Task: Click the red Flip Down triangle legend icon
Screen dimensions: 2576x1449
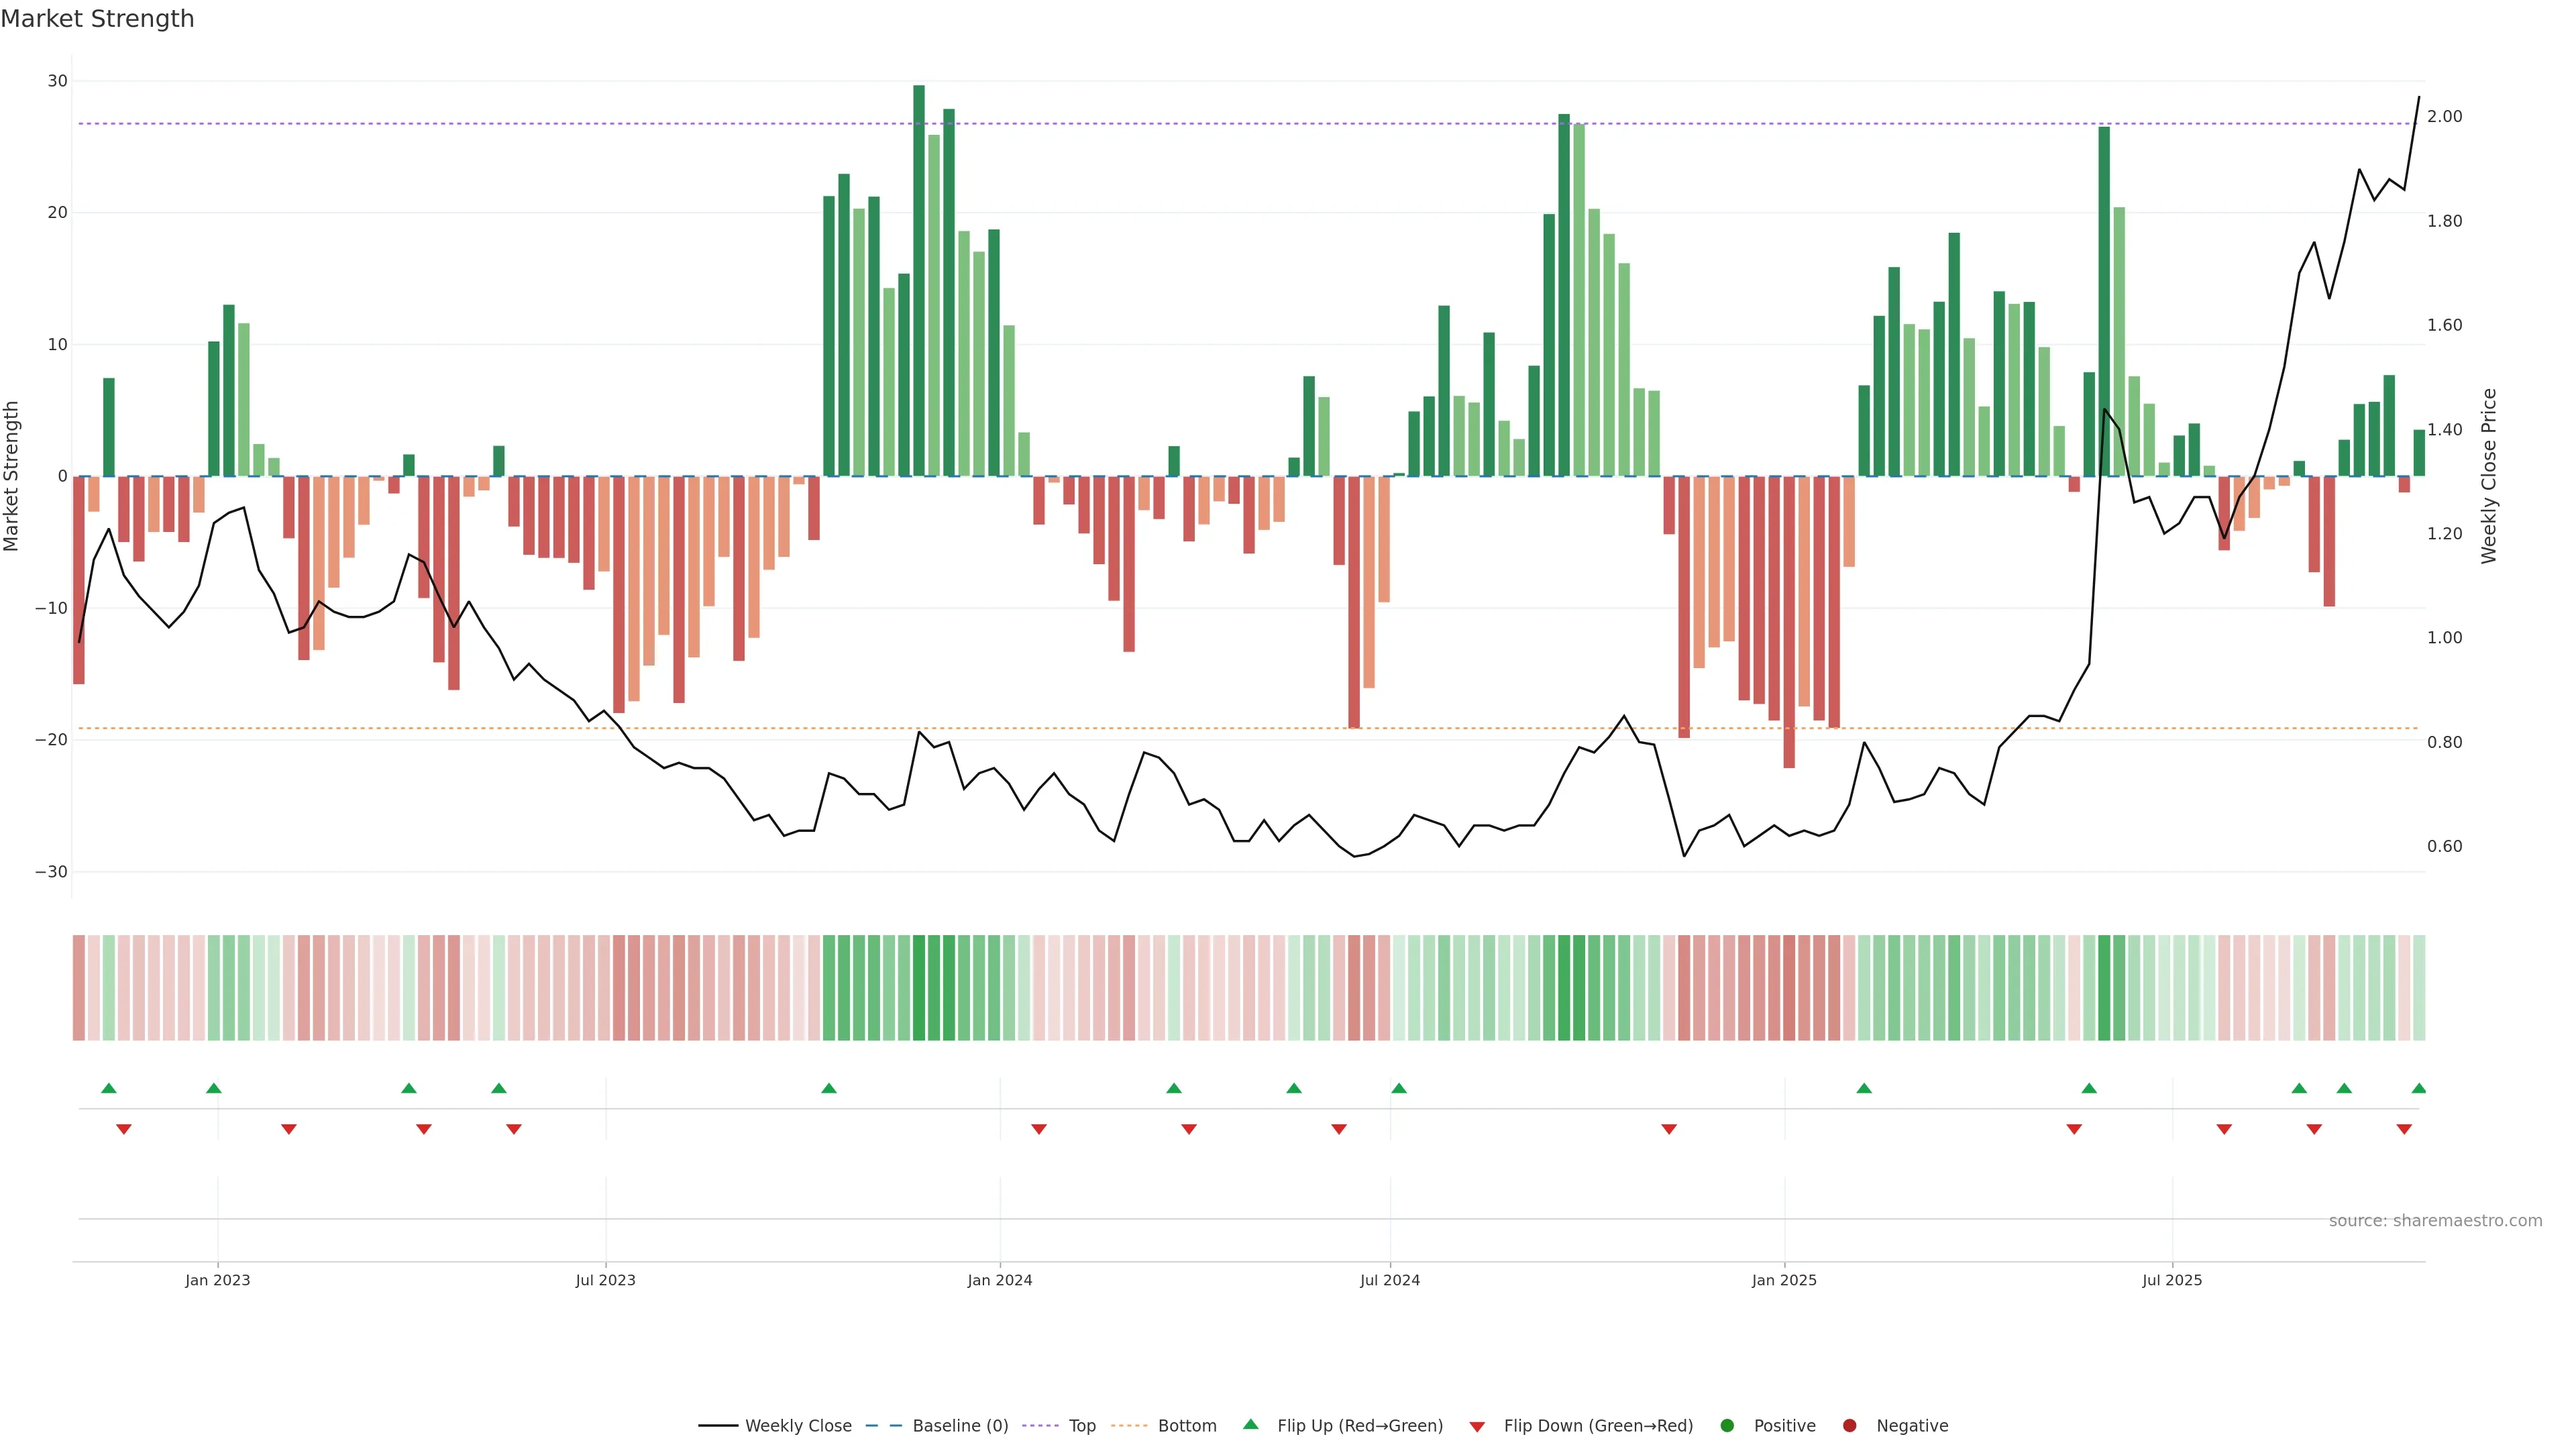Action: pos(1477,1427)
